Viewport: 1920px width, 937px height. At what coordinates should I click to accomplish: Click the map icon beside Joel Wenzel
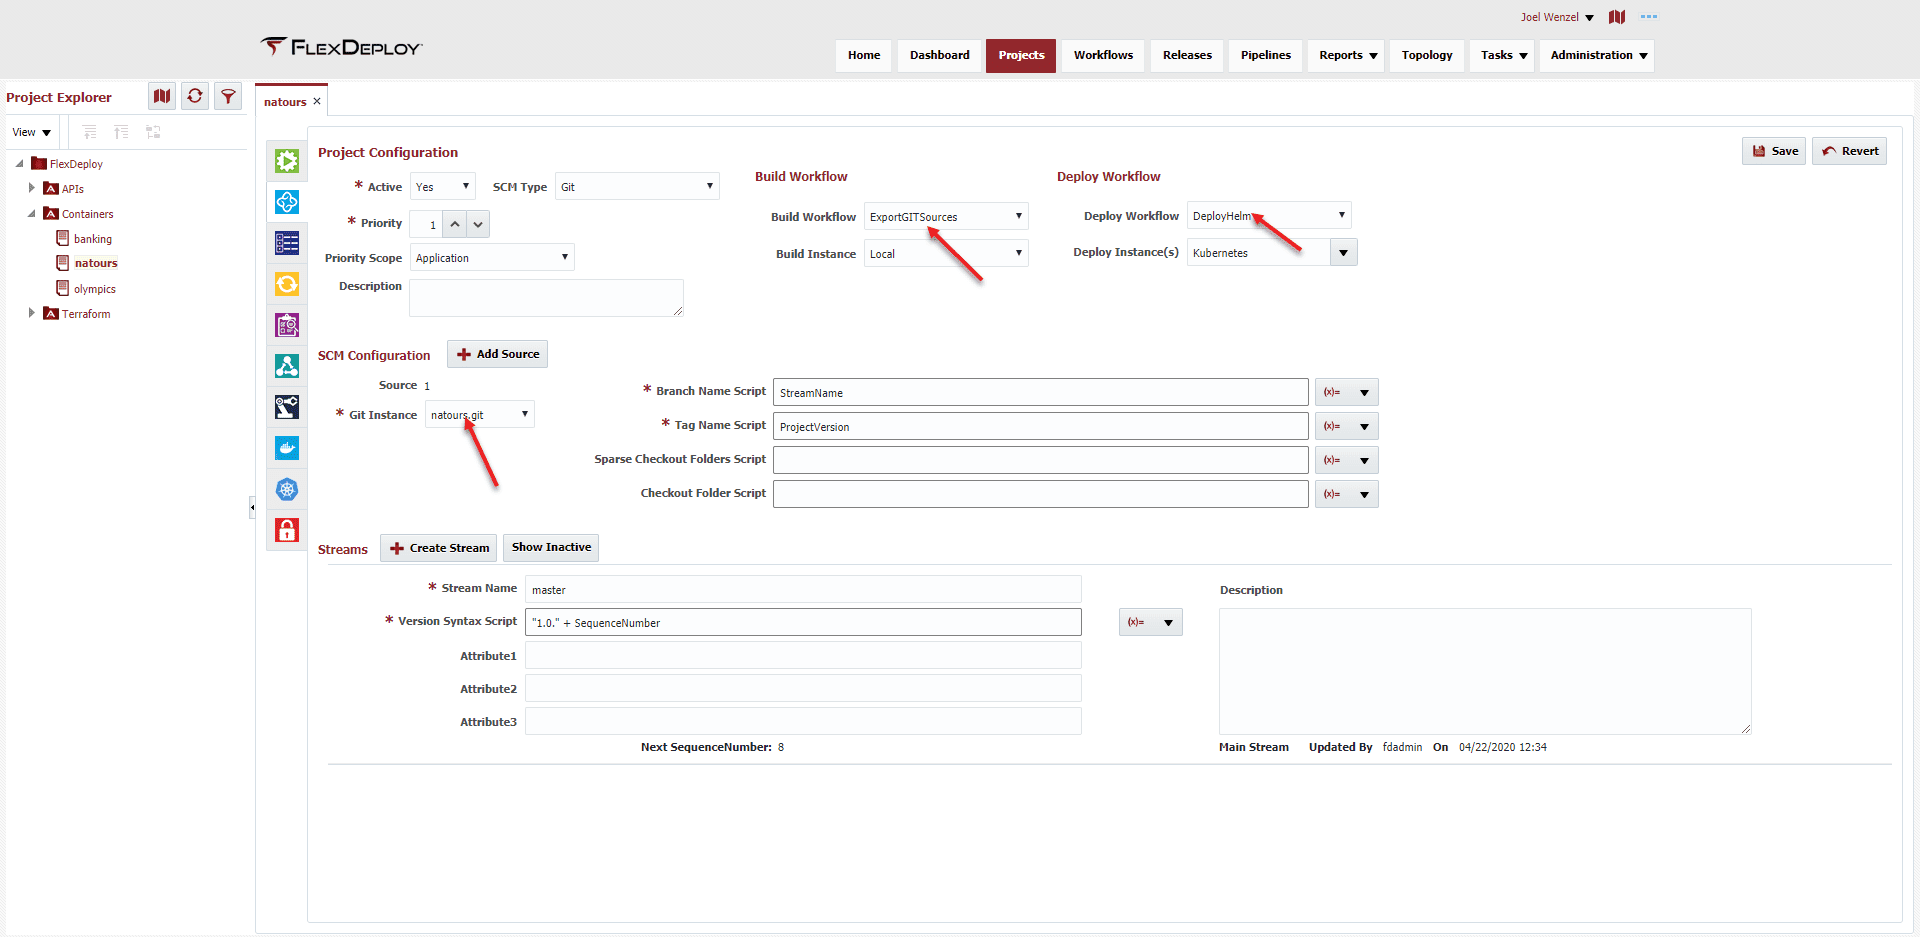pos(1617,17)
